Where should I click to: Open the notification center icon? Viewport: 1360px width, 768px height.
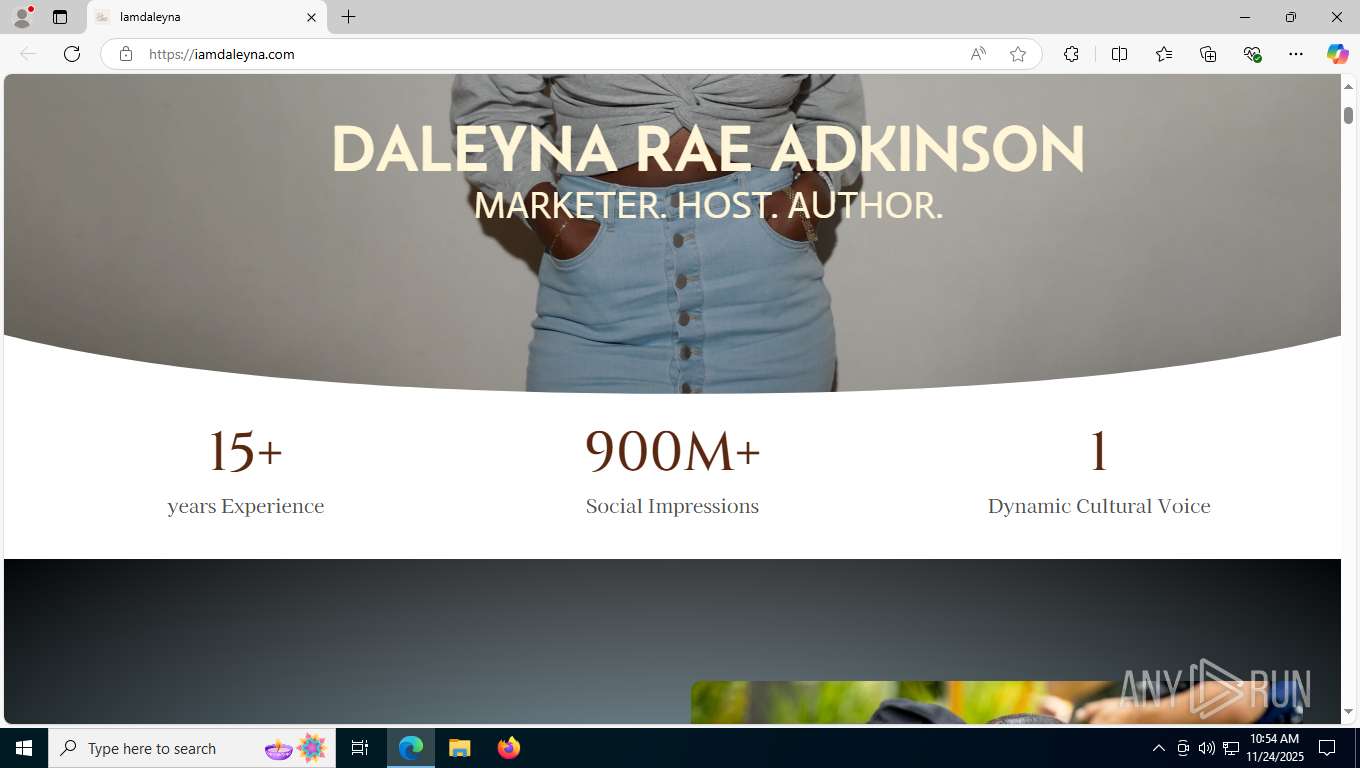click(1328, 748)
